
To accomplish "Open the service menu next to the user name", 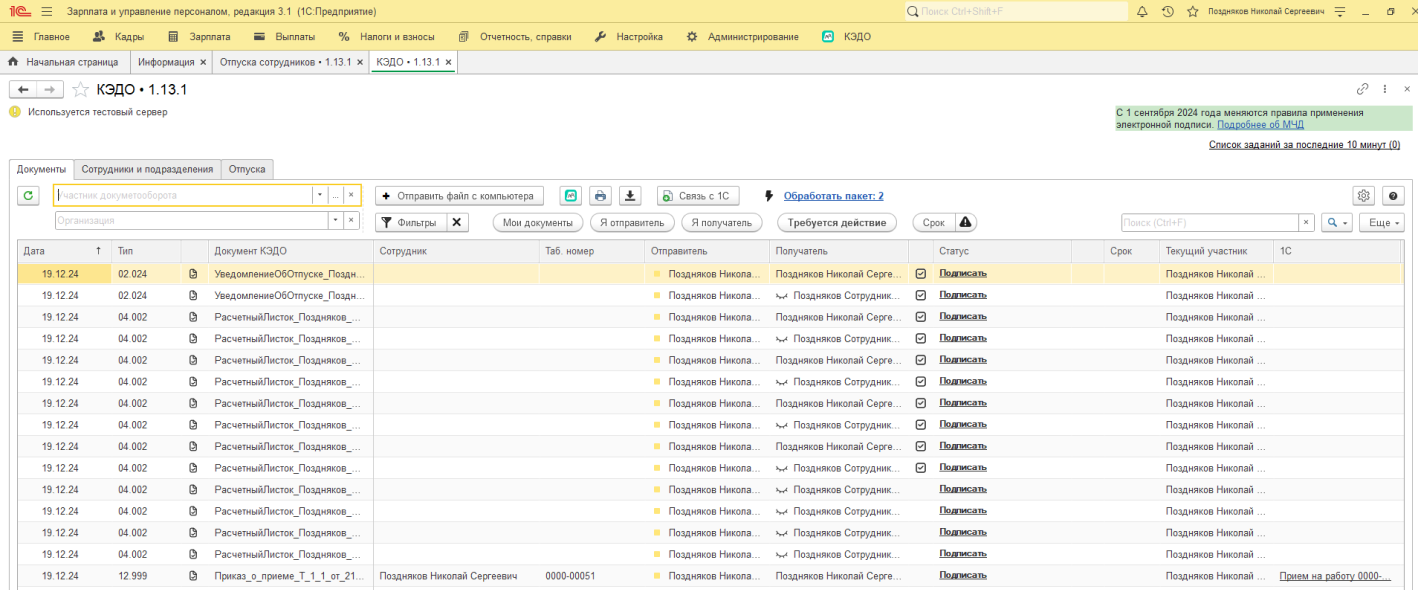I will [x=1340, y=11].
